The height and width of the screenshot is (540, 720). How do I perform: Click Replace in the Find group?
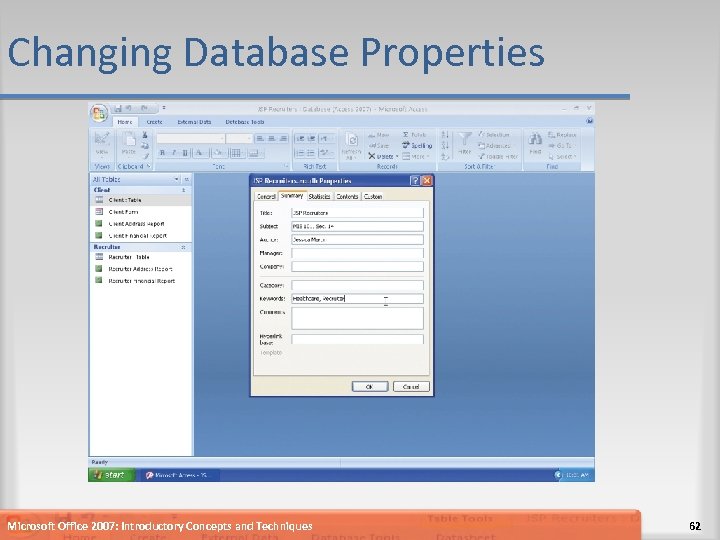(562, 135)
